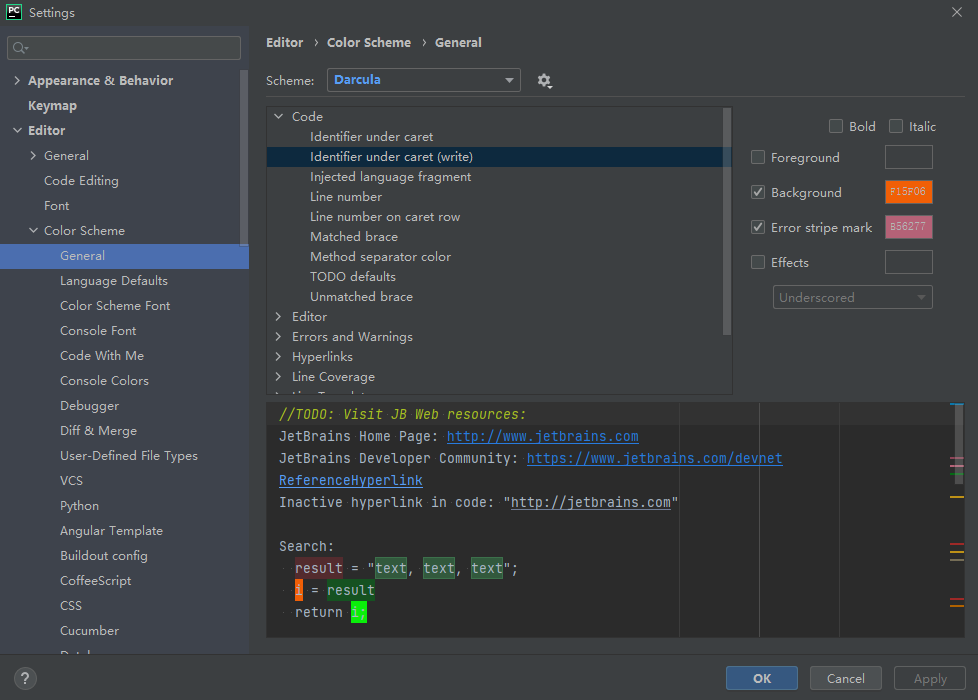Open VCS color settings
978x700 pixels.
click(71, 480)
